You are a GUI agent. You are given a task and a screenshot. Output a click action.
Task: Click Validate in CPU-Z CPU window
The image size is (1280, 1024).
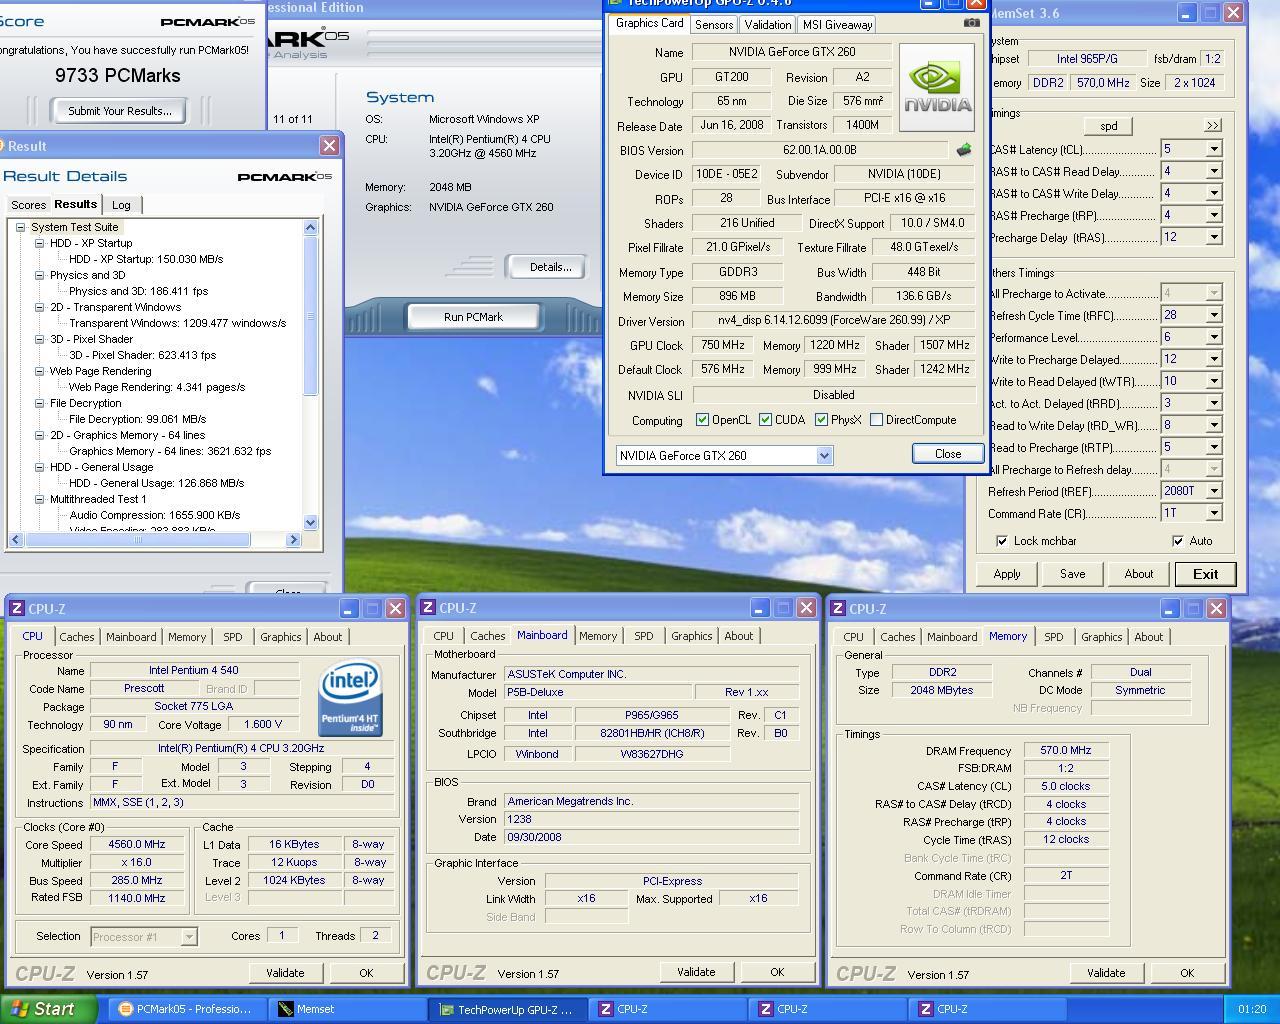[285, 973]
